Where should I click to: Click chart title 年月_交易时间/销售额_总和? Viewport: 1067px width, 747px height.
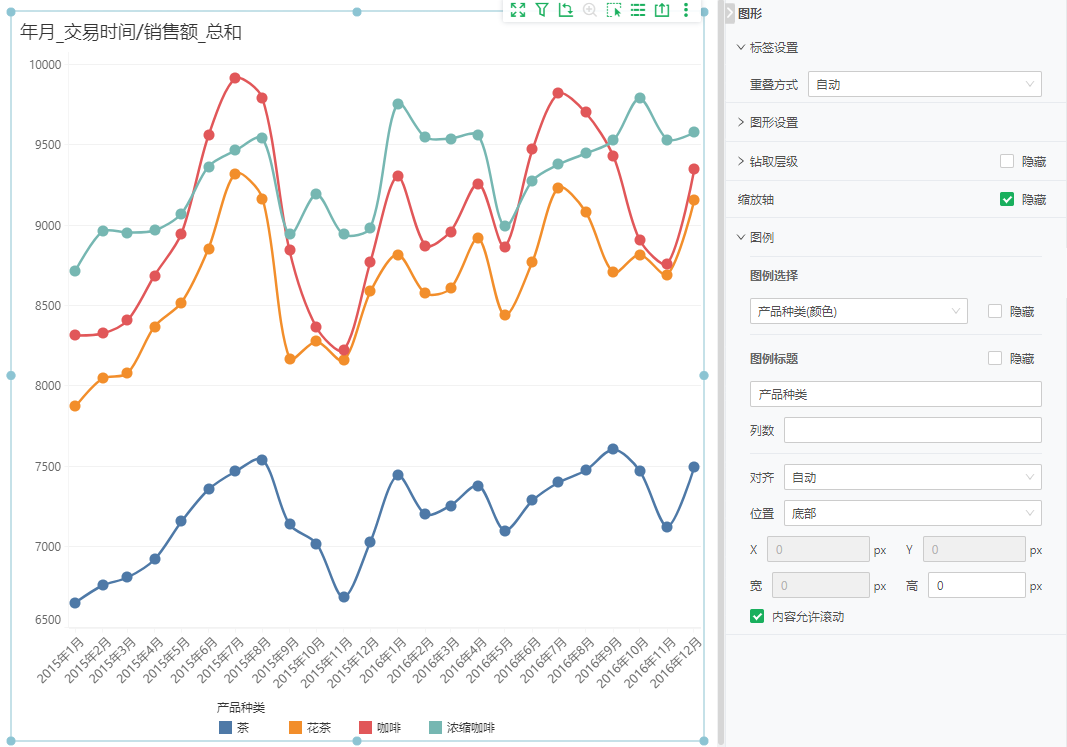[x=131, y=32]
